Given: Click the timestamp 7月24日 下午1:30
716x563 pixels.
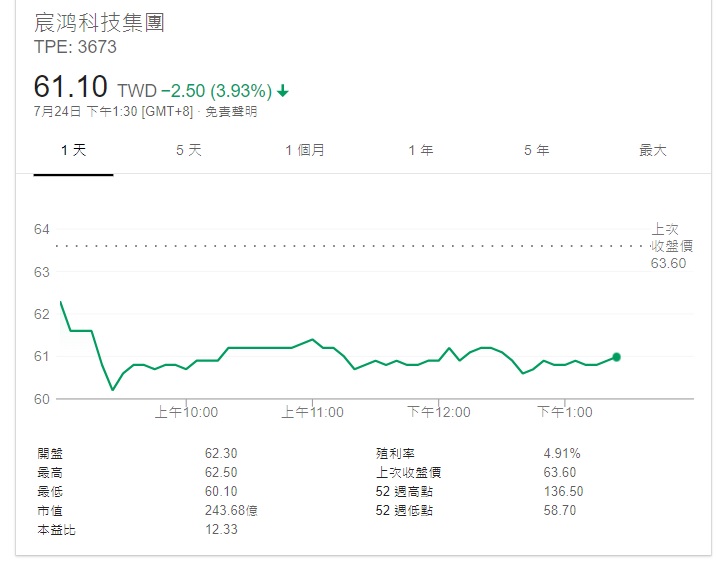Looking at the screenshot, I should click(x=85, y=111).
